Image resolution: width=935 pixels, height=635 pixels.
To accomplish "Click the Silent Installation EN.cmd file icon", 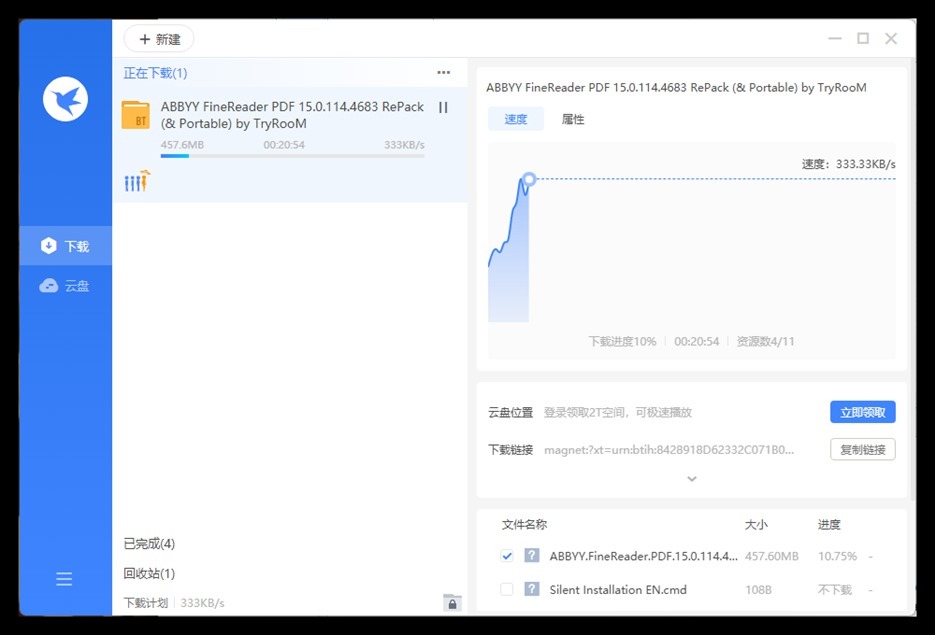I will tap(532, 589).
